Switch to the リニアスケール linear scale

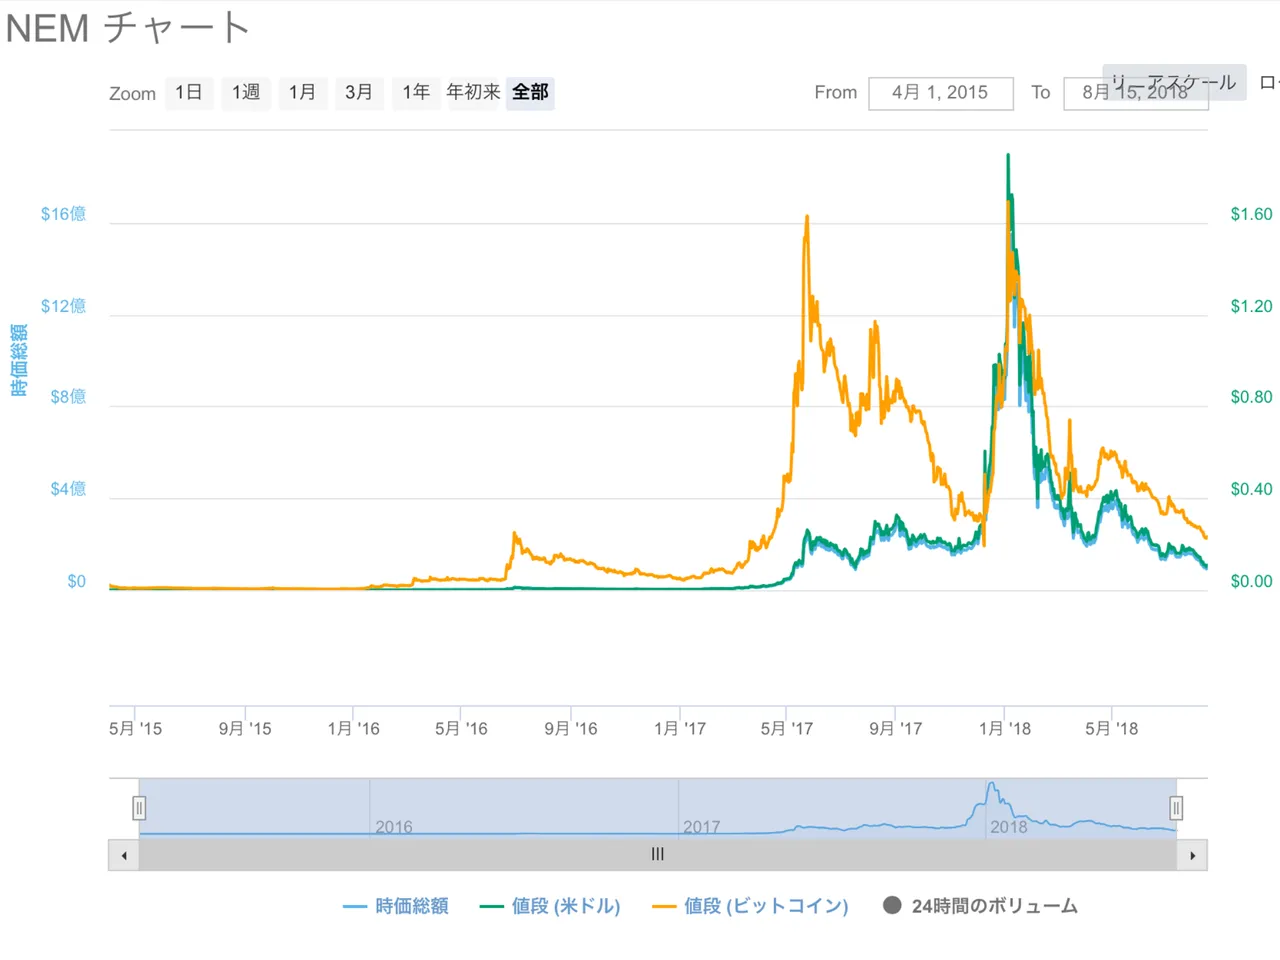[1174, 83]
